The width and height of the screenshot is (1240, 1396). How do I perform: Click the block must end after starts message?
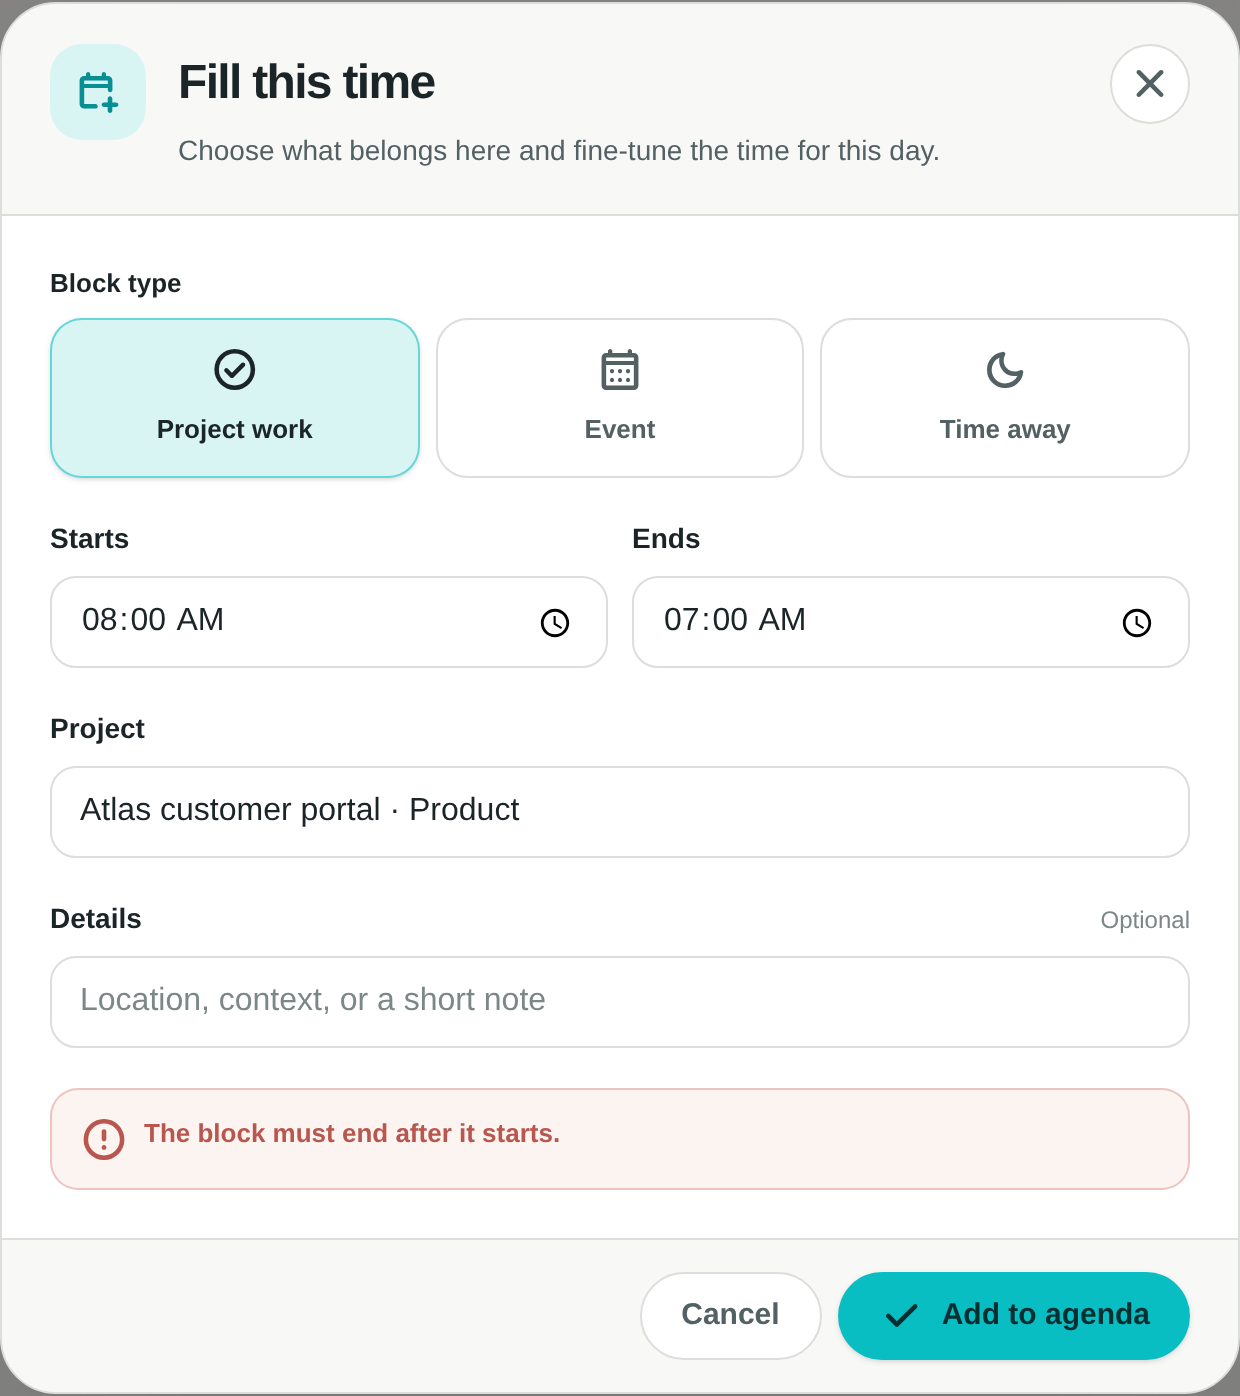tap(352, 1133)
